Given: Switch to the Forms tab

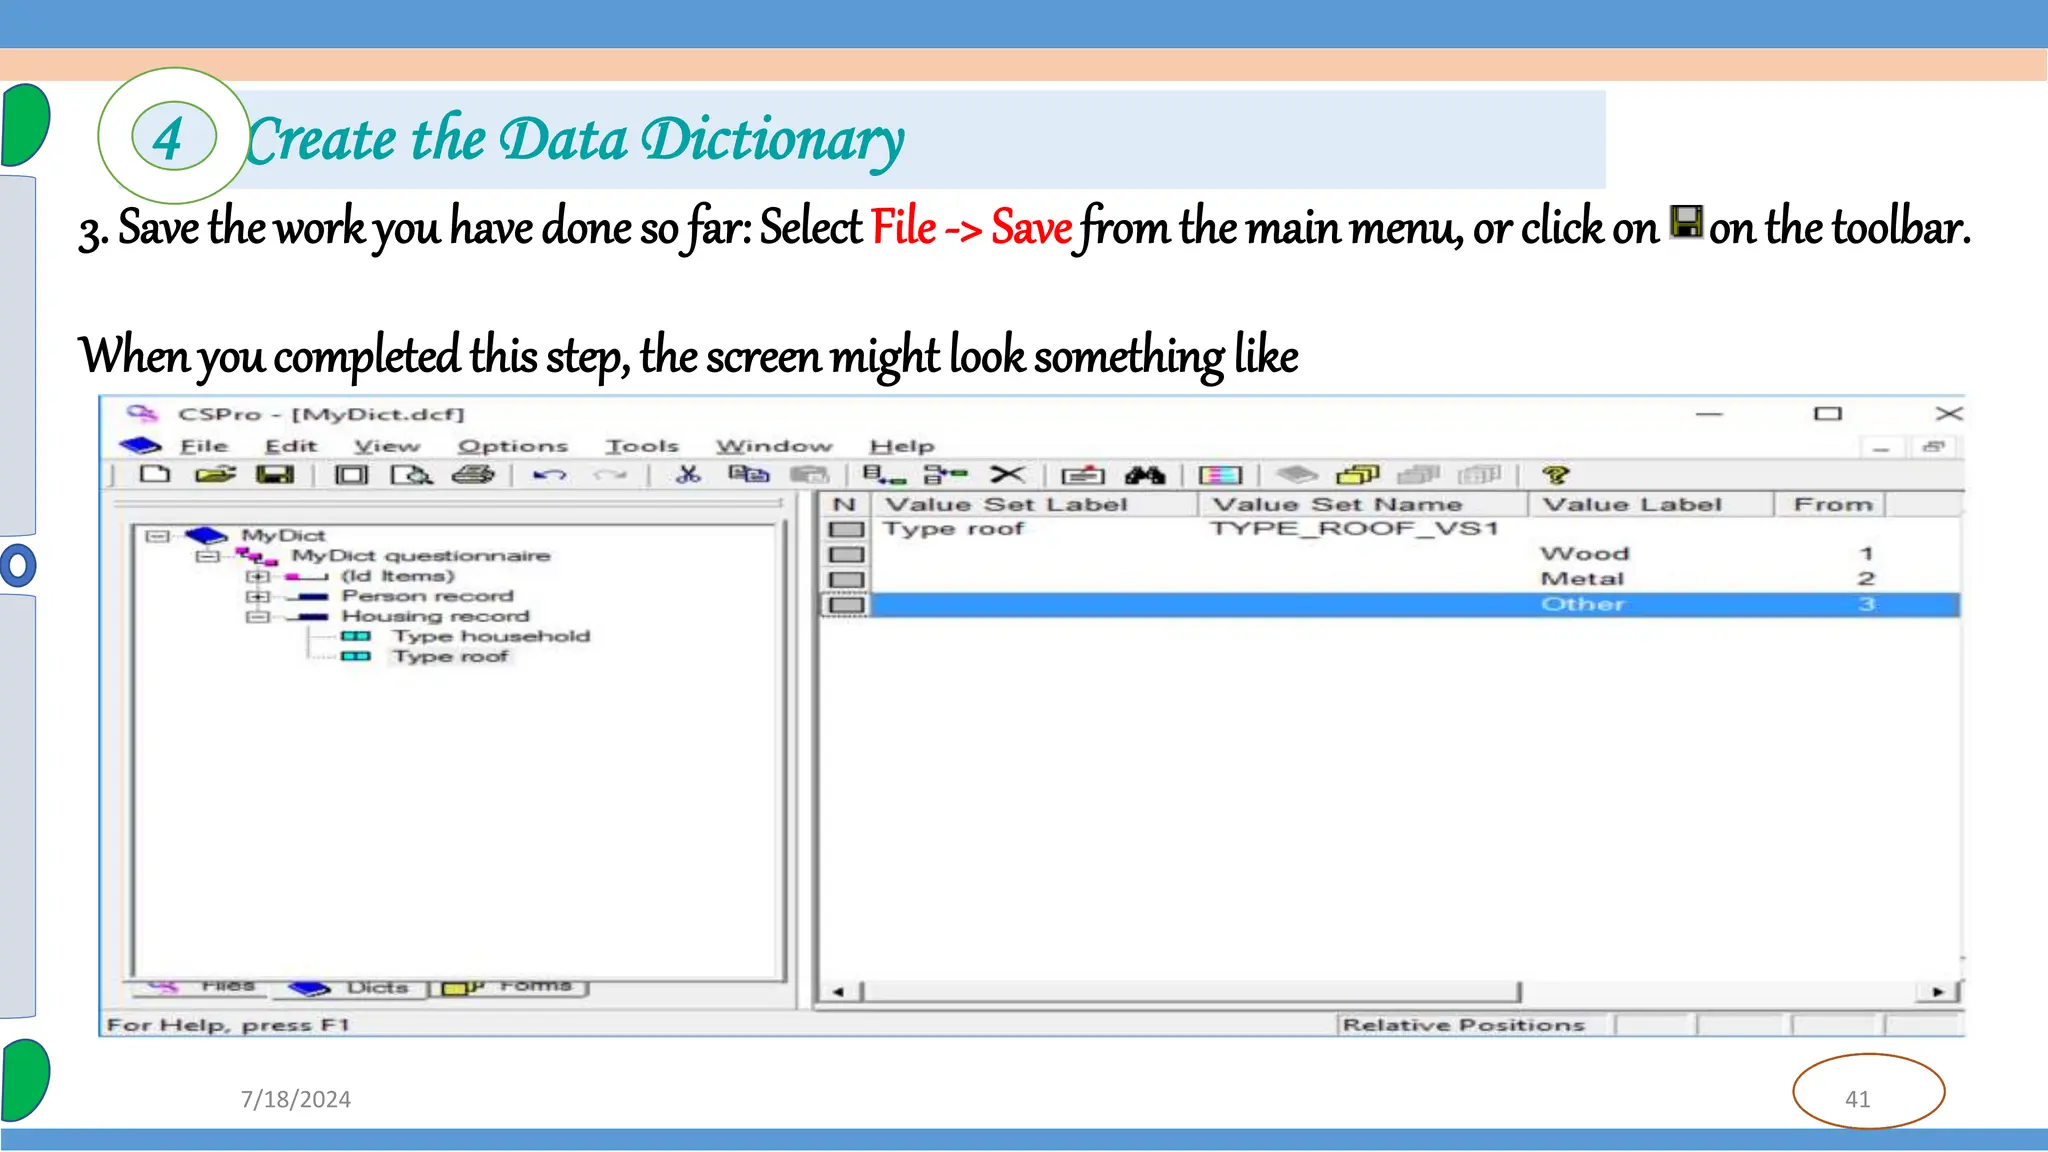Looking at the screenshot, I should [x=508, y=987].
